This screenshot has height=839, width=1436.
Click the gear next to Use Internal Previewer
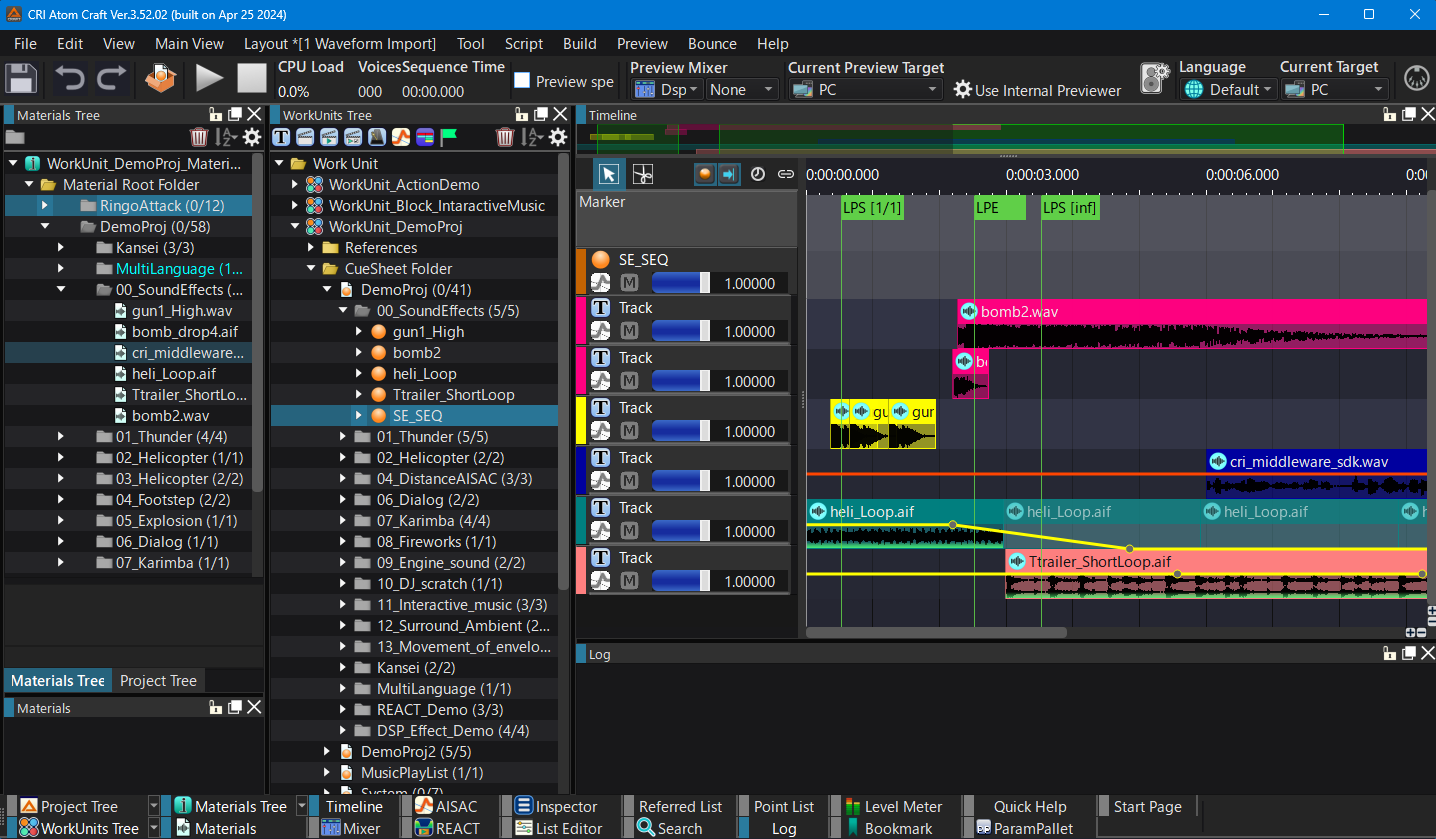(x=962, y=90)
